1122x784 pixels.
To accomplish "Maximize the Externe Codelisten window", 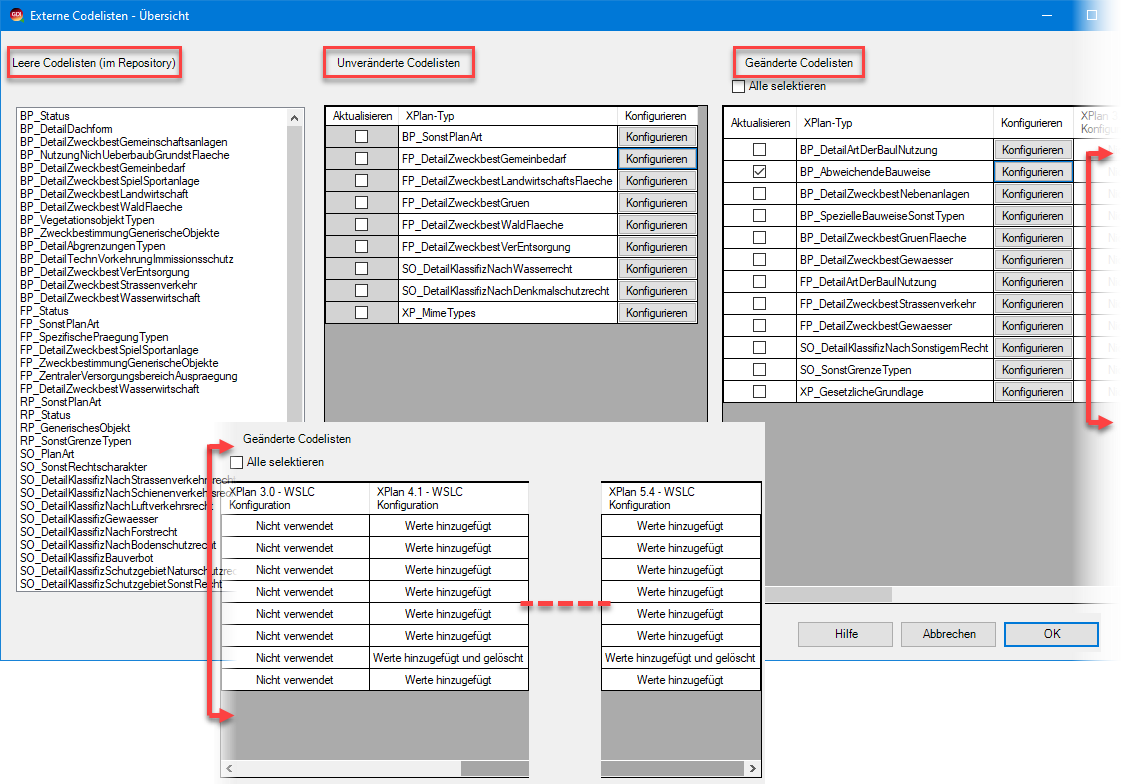I will [x=1092, y=15].
